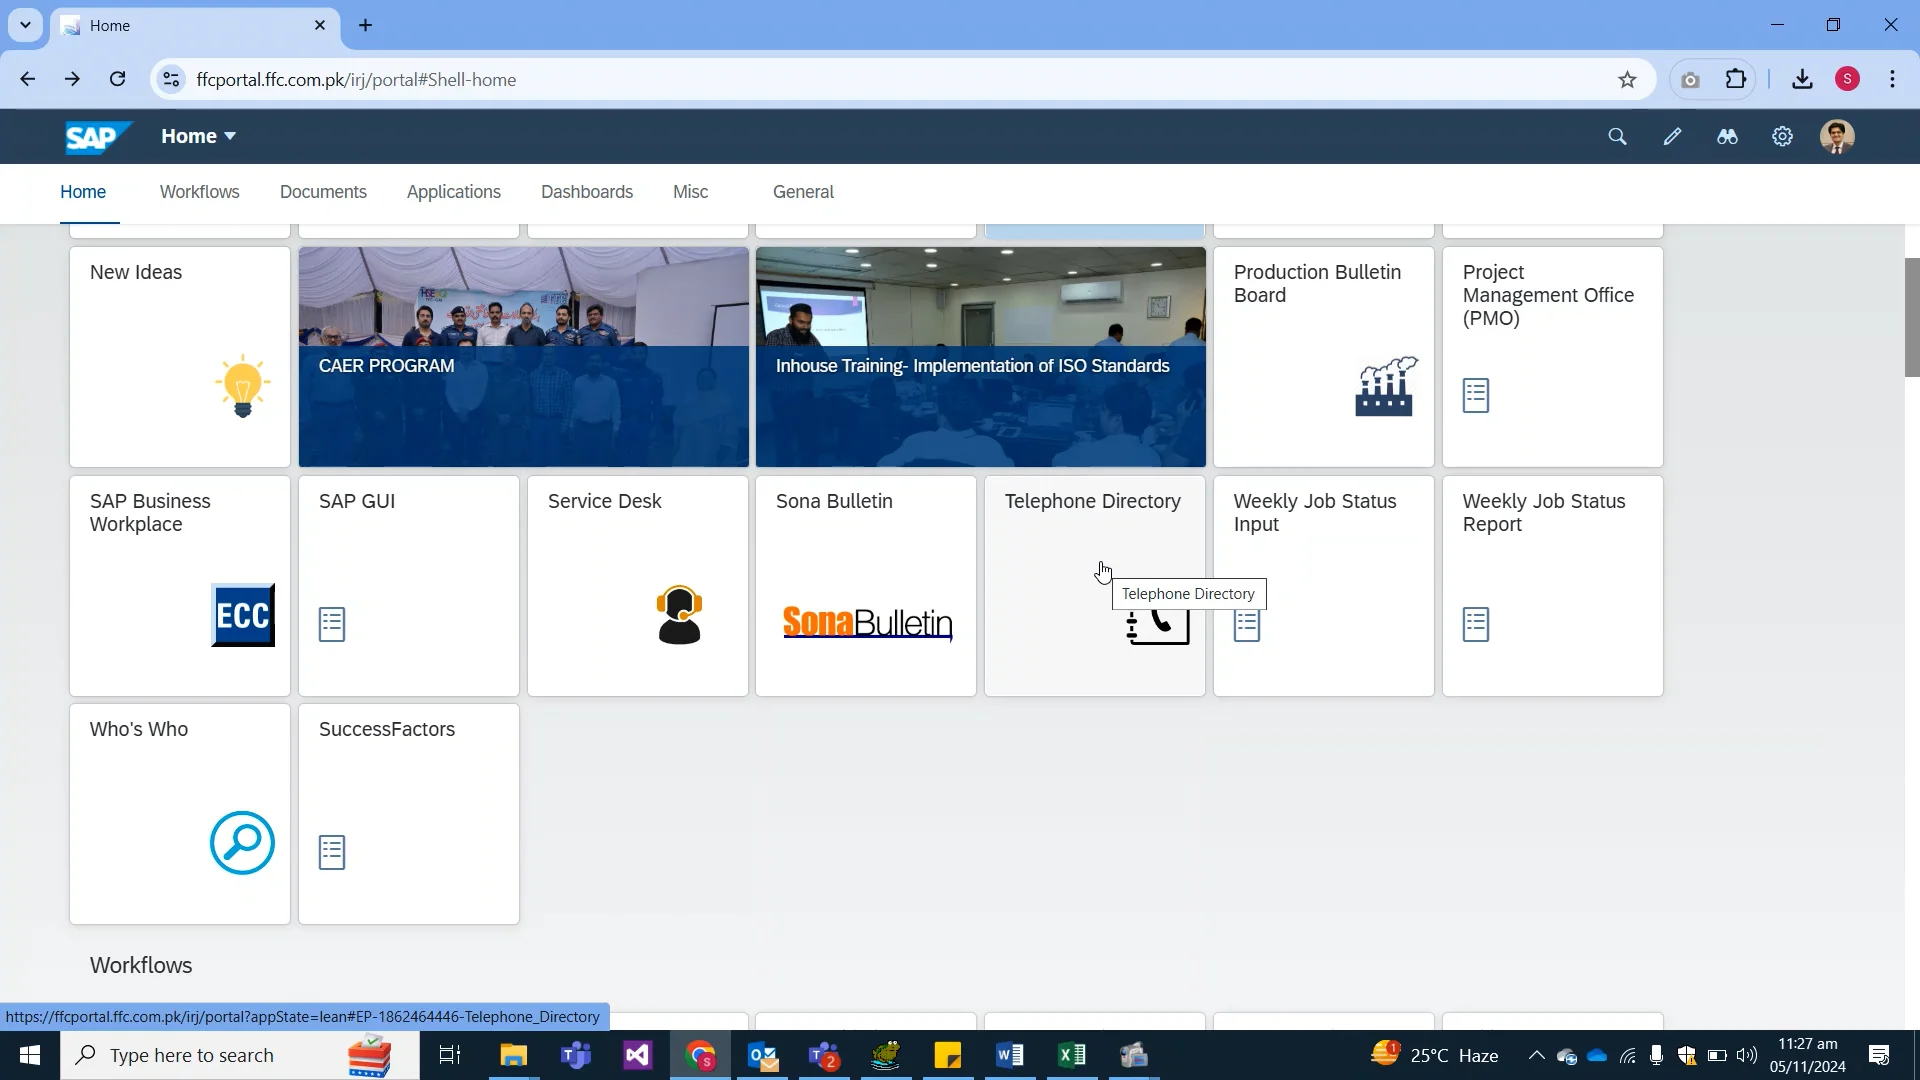Expand the browser tab search chevron
Viewport: 1920px width, 1080px height.
coord(25,25)
